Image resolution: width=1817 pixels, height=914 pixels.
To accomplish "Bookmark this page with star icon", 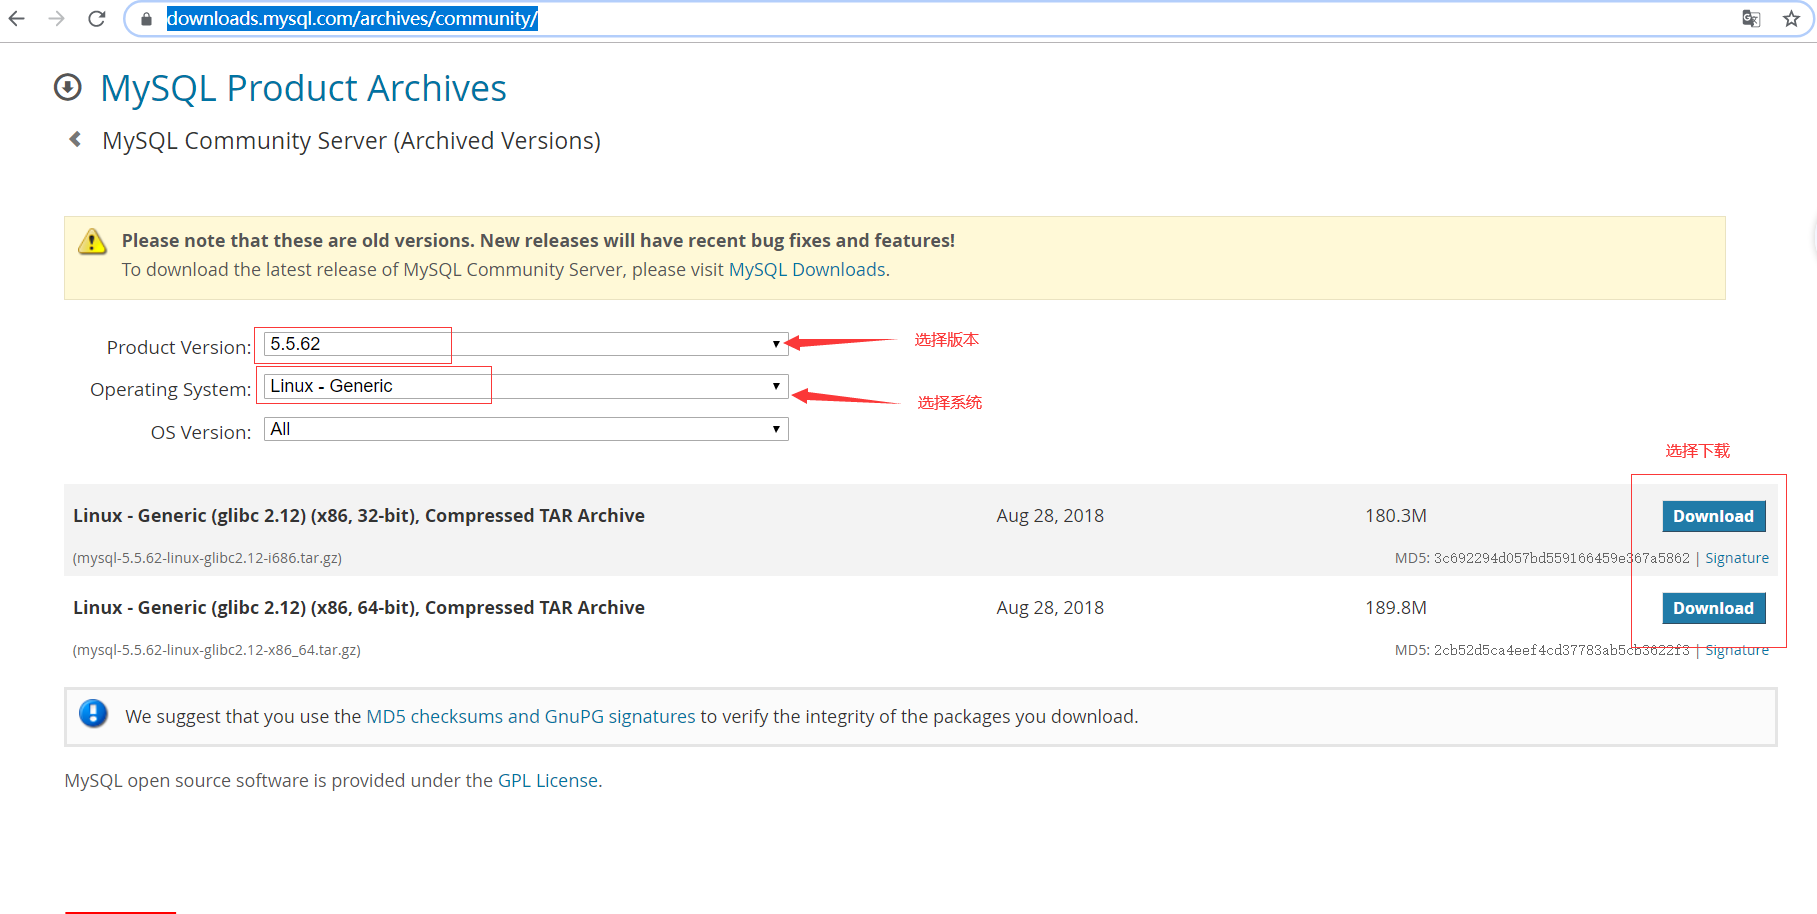I will pyautogui.click(x=1791, y=19).
